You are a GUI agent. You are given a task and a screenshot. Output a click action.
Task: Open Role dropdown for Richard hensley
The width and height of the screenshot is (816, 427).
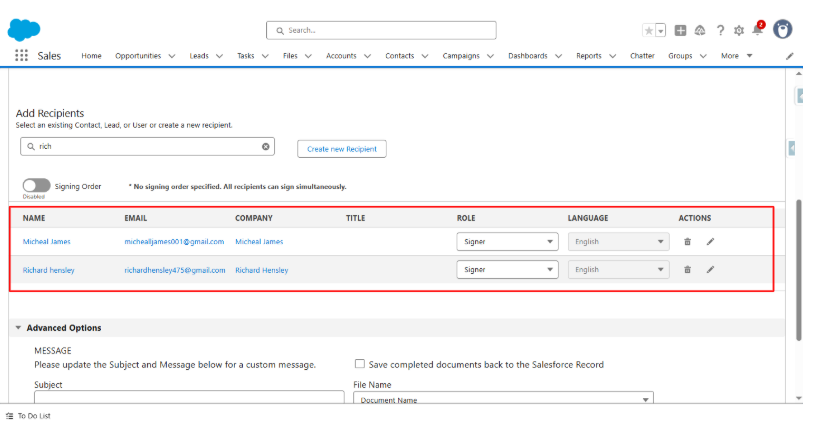click(507, 269)
